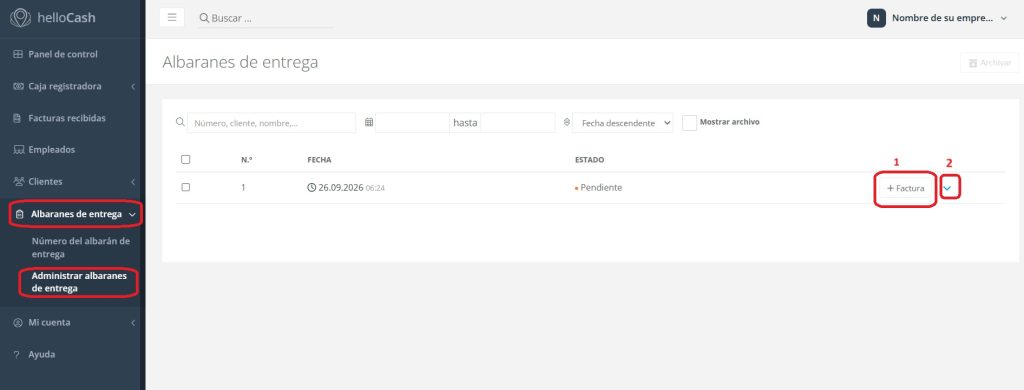Screen dimensions: 1024x390
Task: Click the ESTADO column header
Action: click(x=589, y=159)
